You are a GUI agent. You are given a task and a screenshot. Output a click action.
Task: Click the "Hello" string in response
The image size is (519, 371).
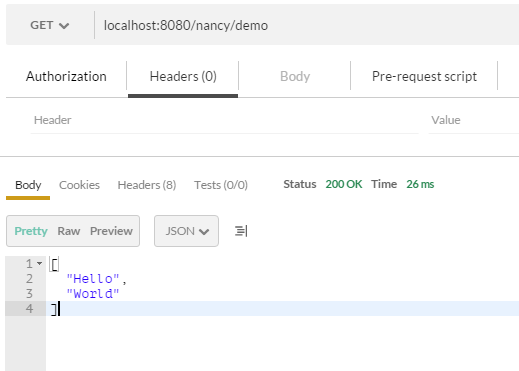point(93,279)
